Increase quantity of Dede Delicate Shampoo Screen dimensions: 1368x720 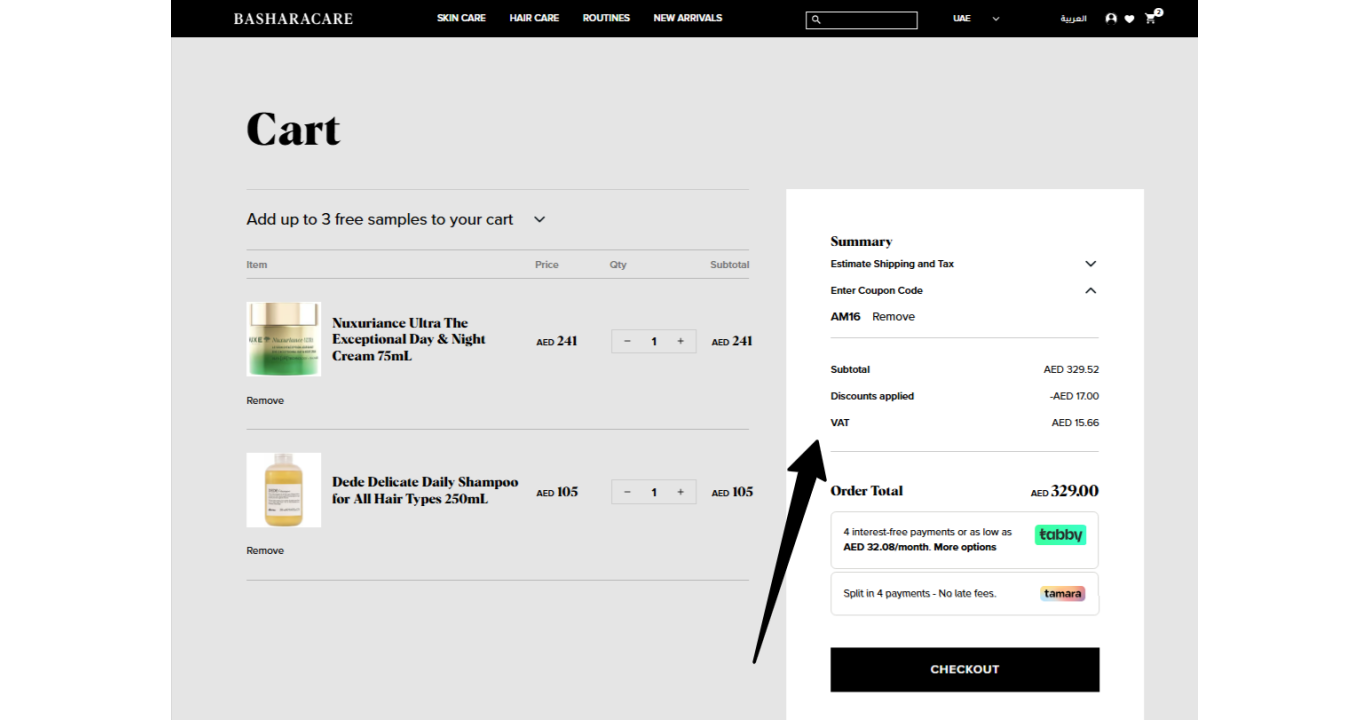pyautogui.click(x=680, y=492)
